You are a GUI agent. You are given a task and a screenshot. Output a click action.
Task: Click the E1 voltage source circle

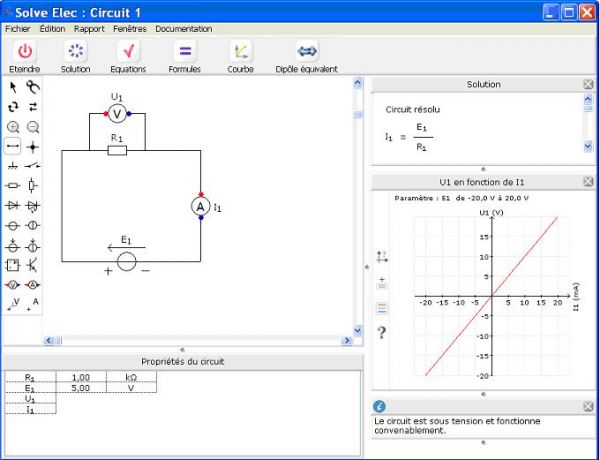pos(126,262)
